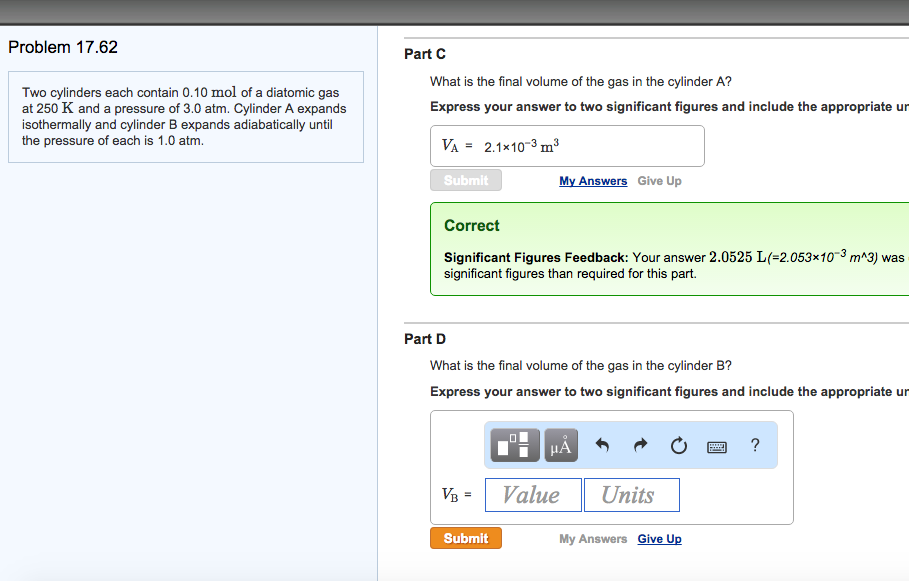Image resolution: width=909 pixels, height=581 pixels.
Task: Click Give Up for Part C
Action: coord(660,181)
